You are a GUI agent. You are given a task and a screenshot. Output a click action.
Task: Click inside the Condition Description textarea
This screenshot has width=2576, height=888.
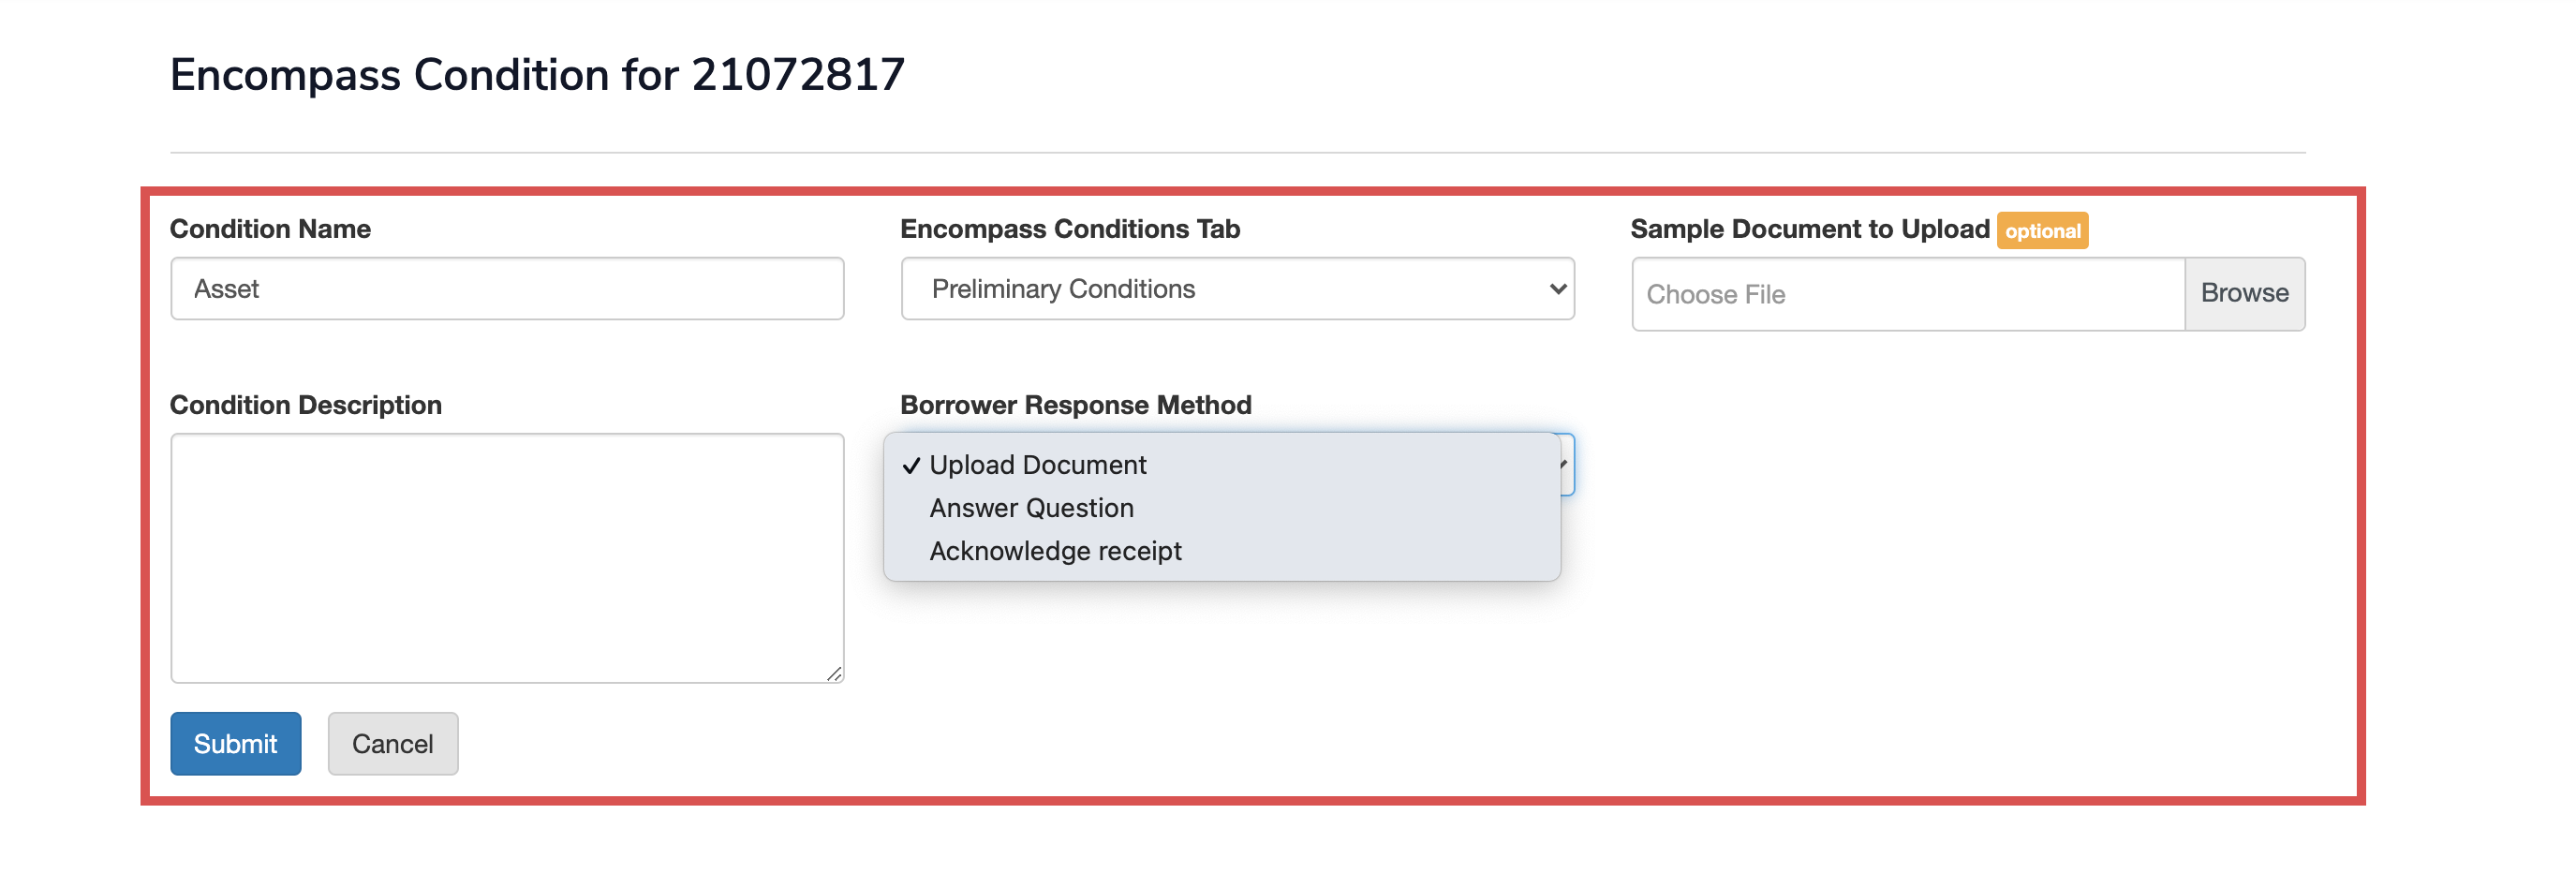507,557
